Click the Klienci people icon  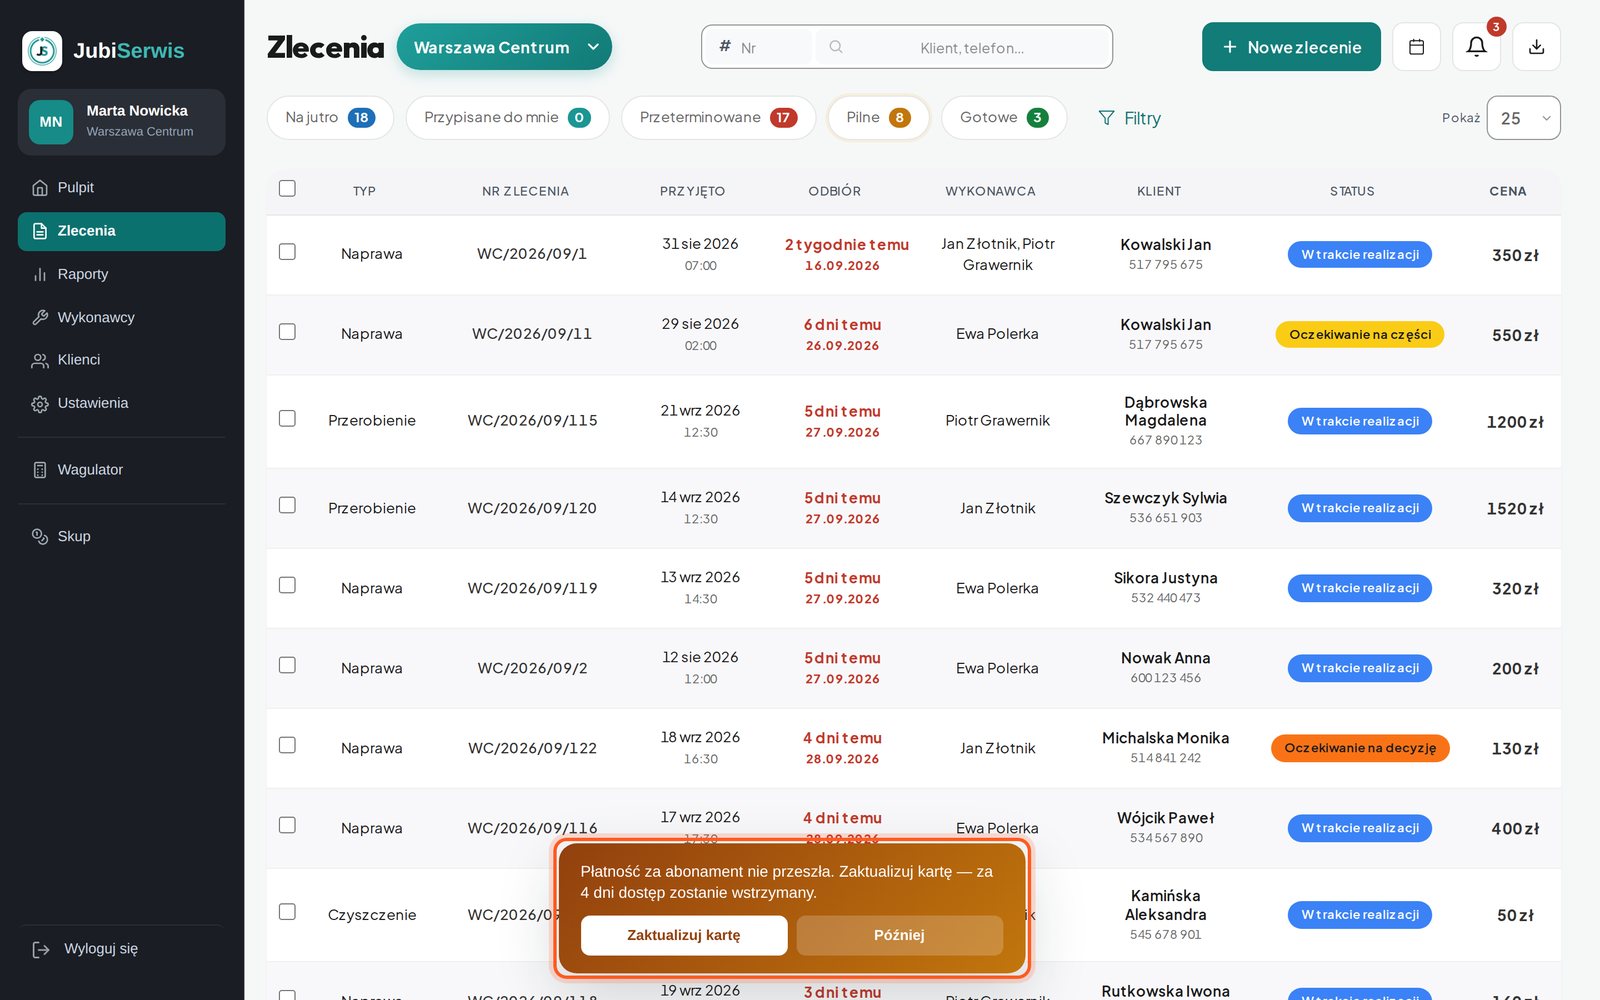pos(40,360)
